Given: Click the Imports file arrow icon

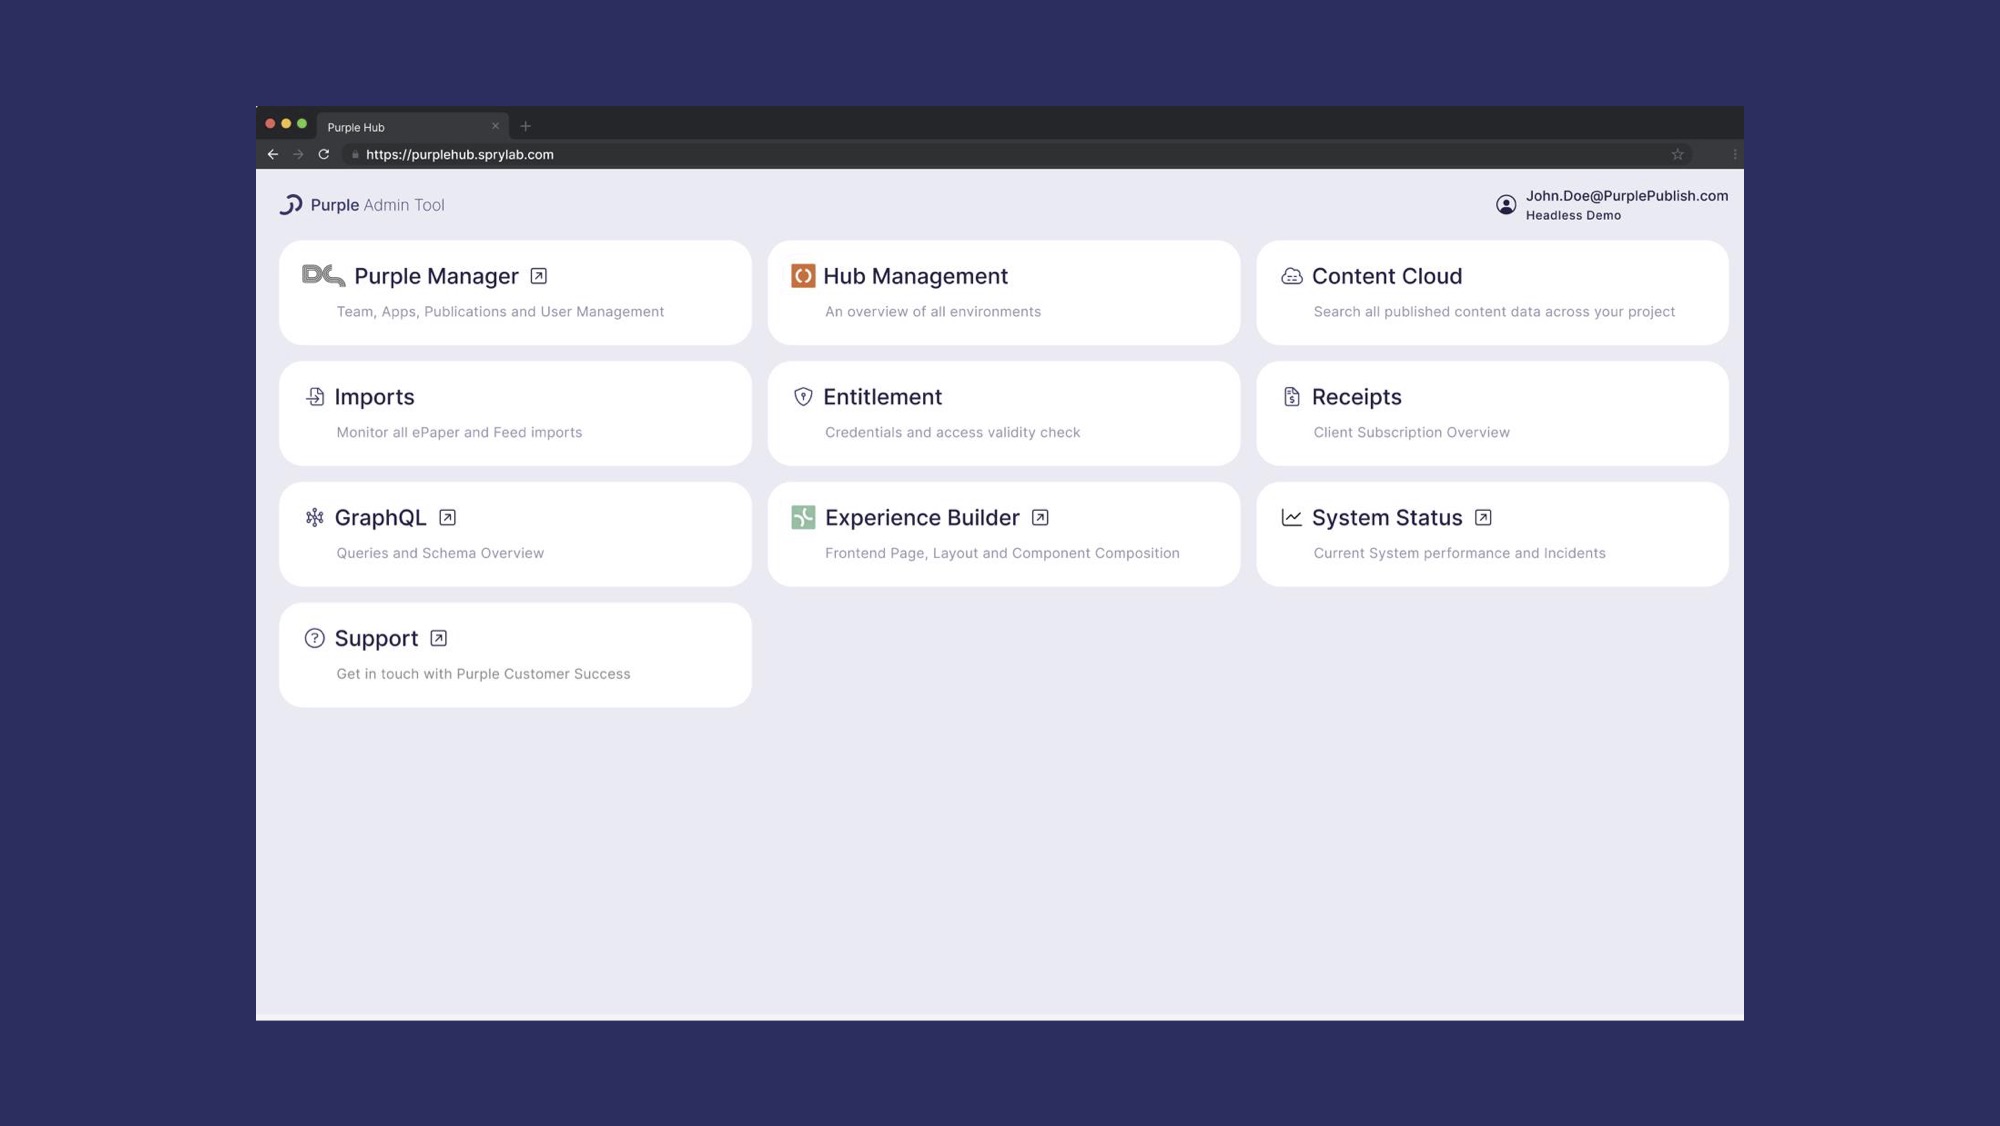Looking at the screenshot, I should pyautogui.click(x=315, y=397).
